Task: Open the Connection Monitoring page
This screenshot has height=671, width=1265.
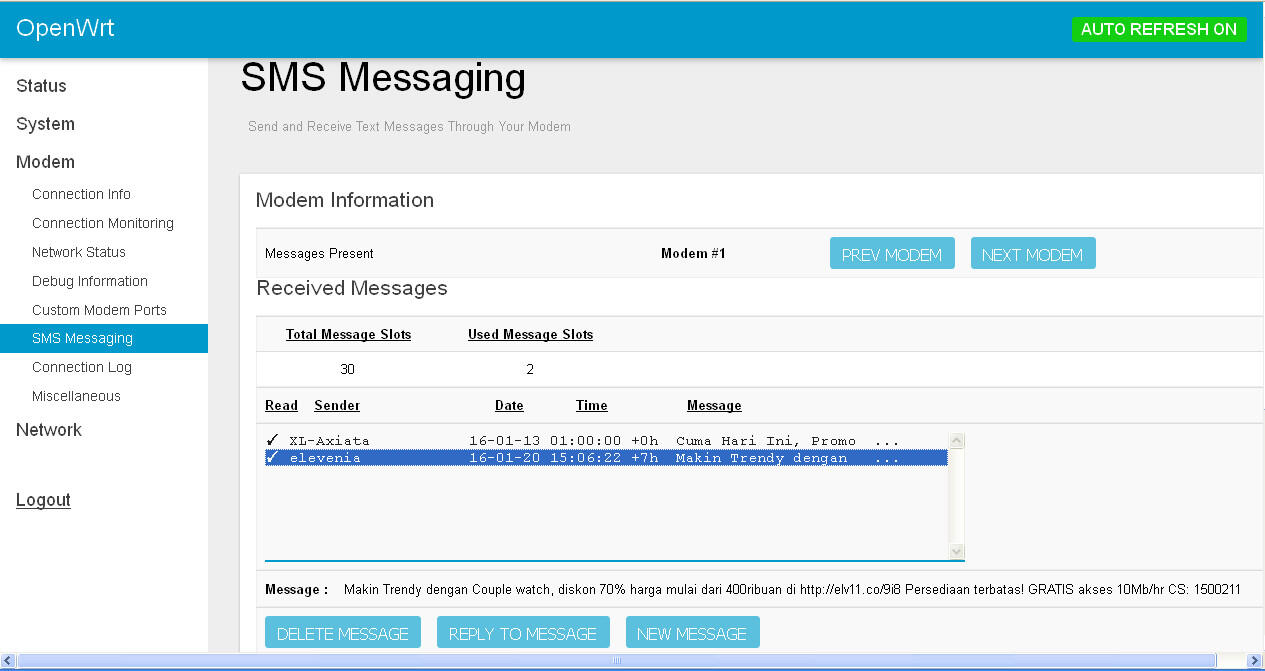Action: (x=103, y=223)
